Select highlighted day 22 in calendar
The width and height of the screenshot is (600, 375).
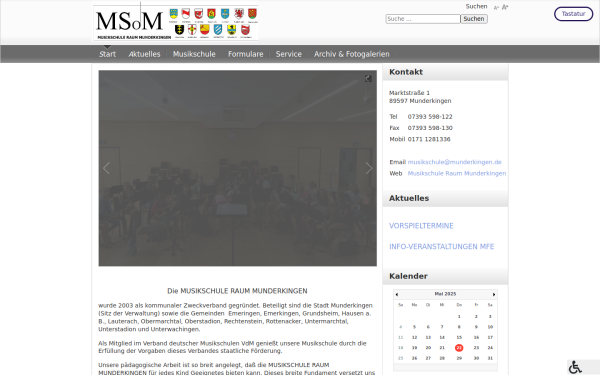coord(459,348)
